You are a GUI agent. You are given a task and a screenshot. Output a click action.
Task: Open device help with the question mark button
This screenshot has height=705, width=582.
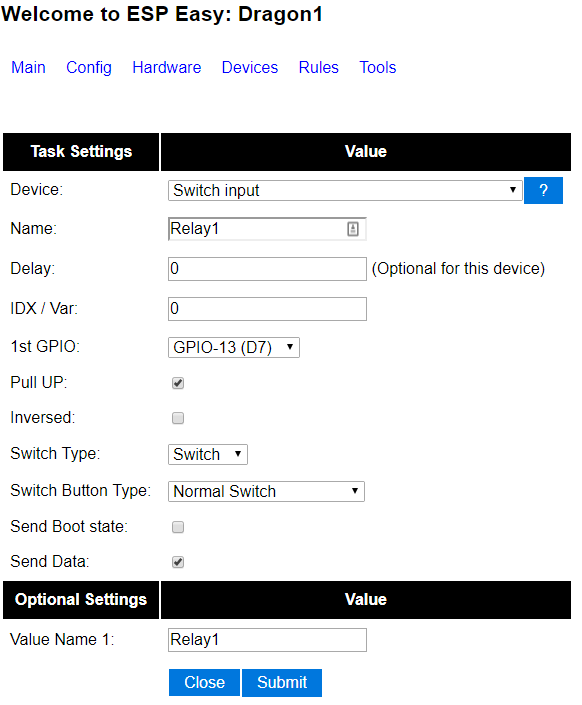click(x=543, y=190)
